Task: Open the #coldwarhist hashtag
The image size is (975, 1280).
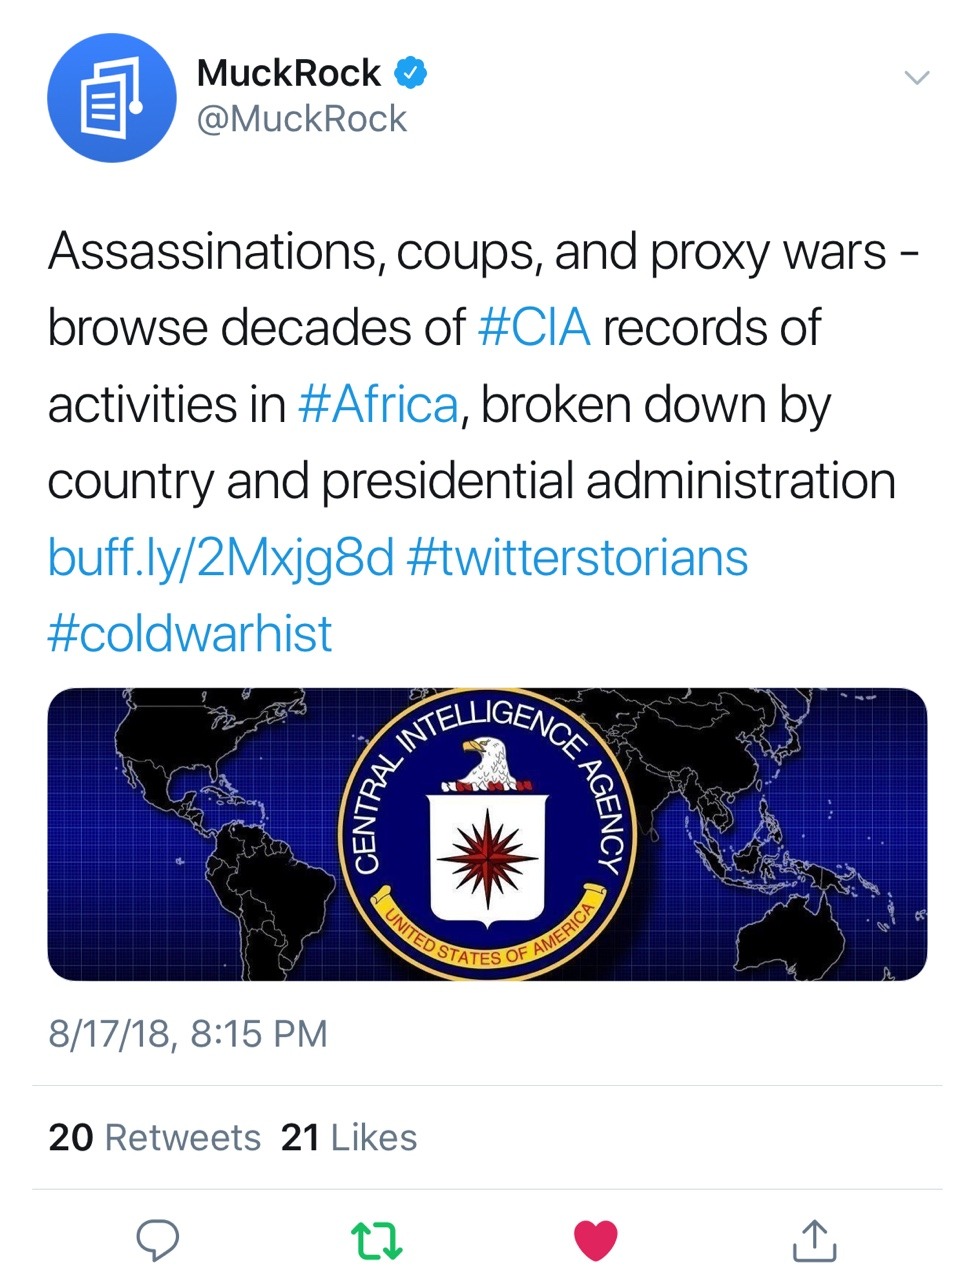Action: pos(190,634)
